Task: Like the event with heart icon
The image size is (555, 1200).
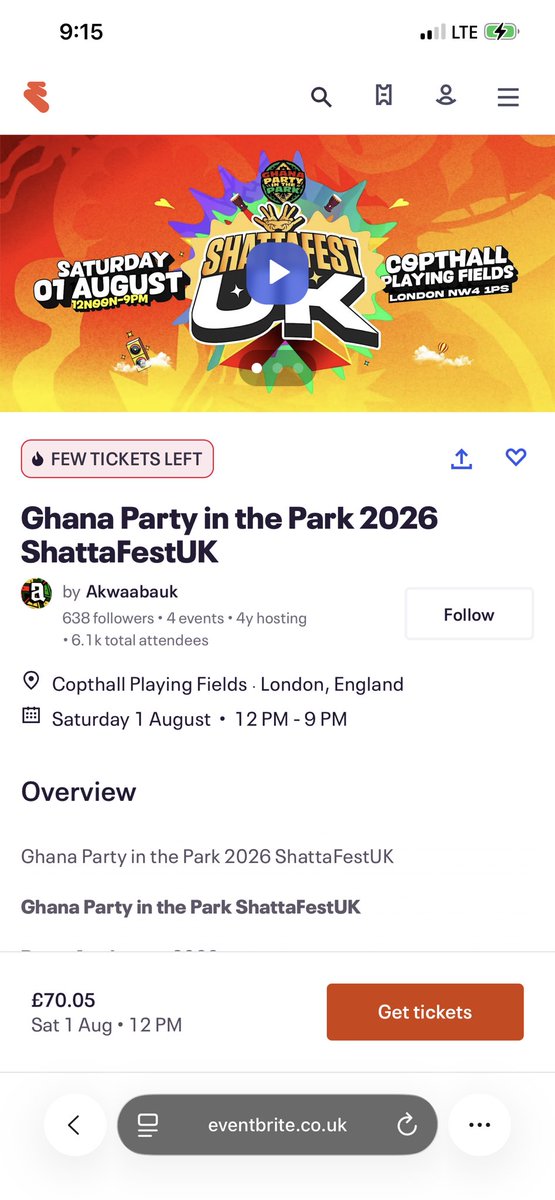Action: point(516,457)
